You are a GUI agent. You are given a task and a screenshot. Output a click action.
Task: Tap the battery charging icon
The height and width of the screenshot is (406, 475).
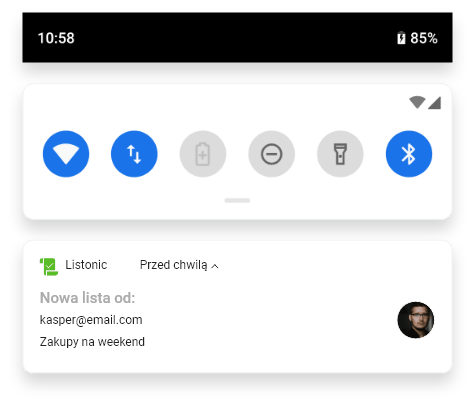click(401, 38)
